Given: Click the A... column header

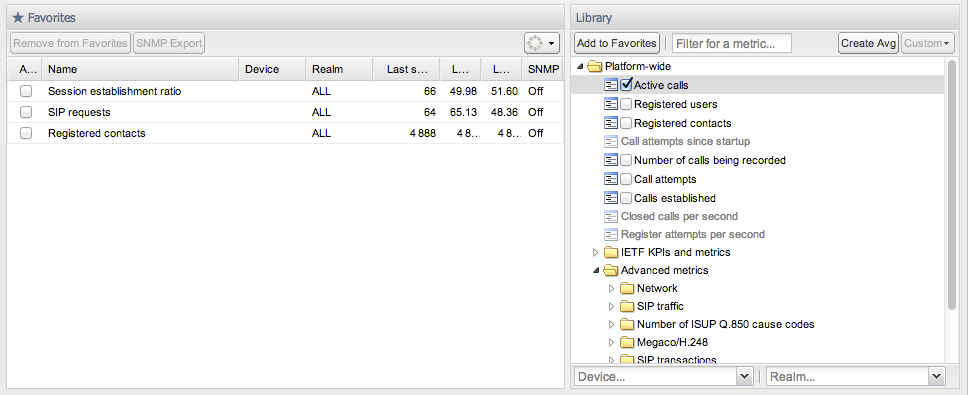Looking at the screenshot, I should [x=25, y=69].
